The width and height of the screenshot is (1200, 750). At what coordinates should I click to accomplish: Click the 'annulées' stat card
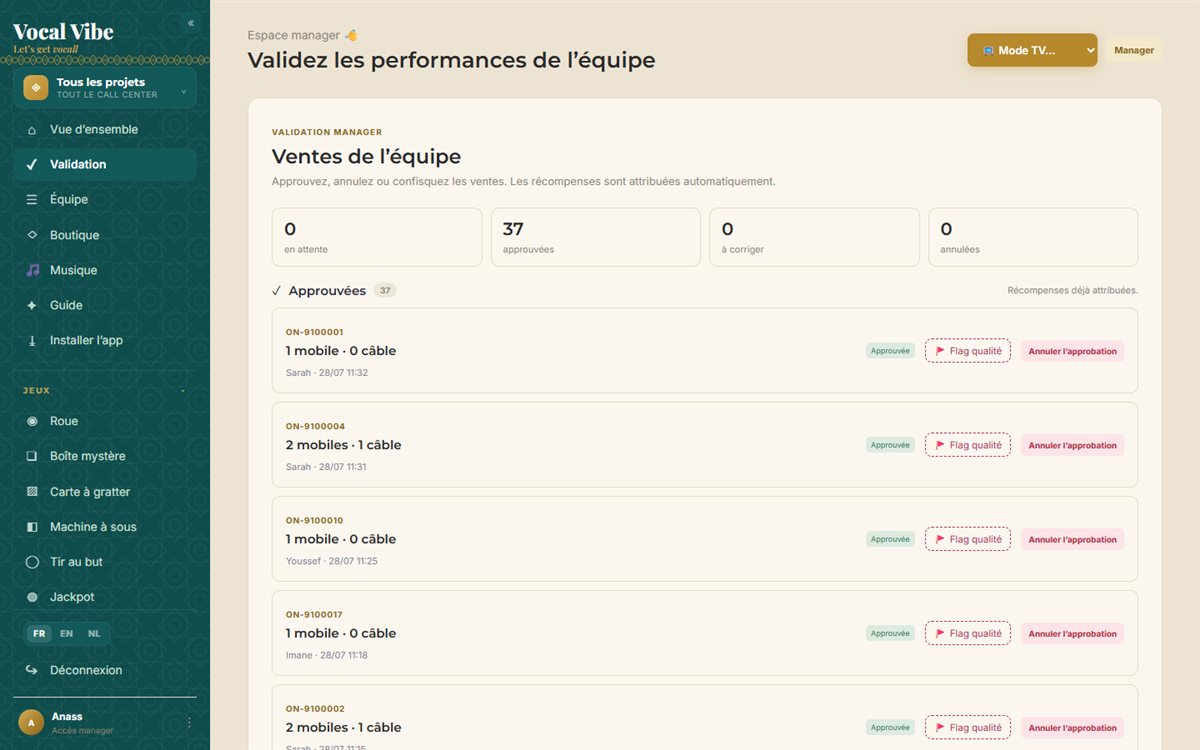coord(1033,237)
